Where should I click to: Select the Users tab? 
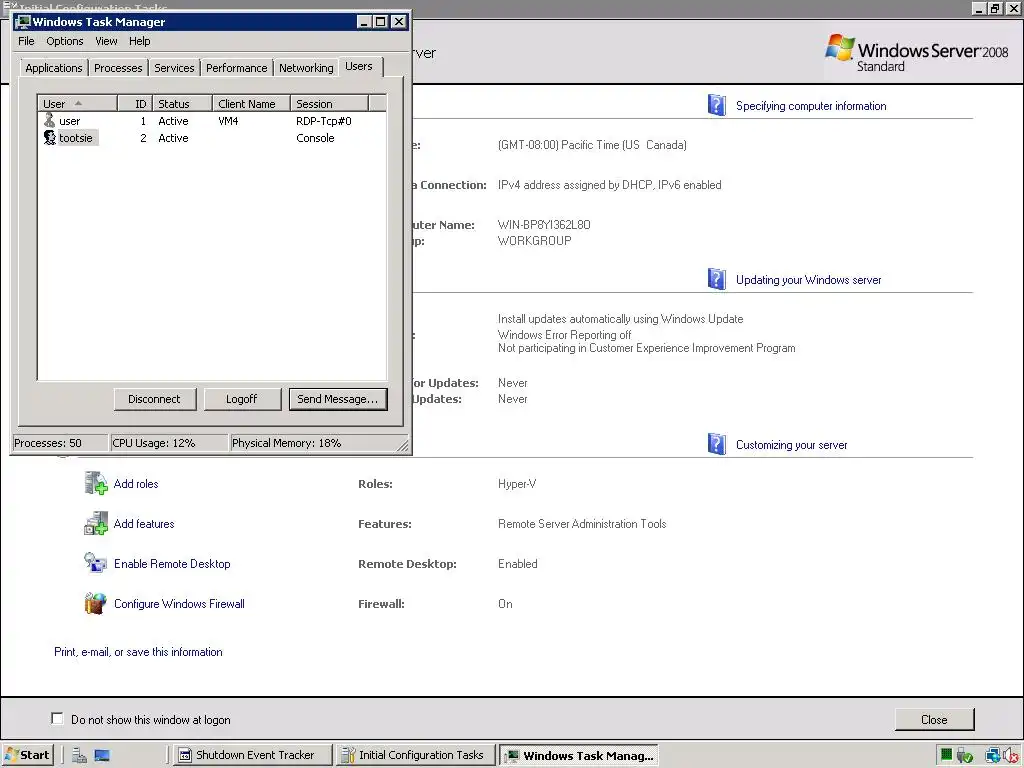[359, 67]
